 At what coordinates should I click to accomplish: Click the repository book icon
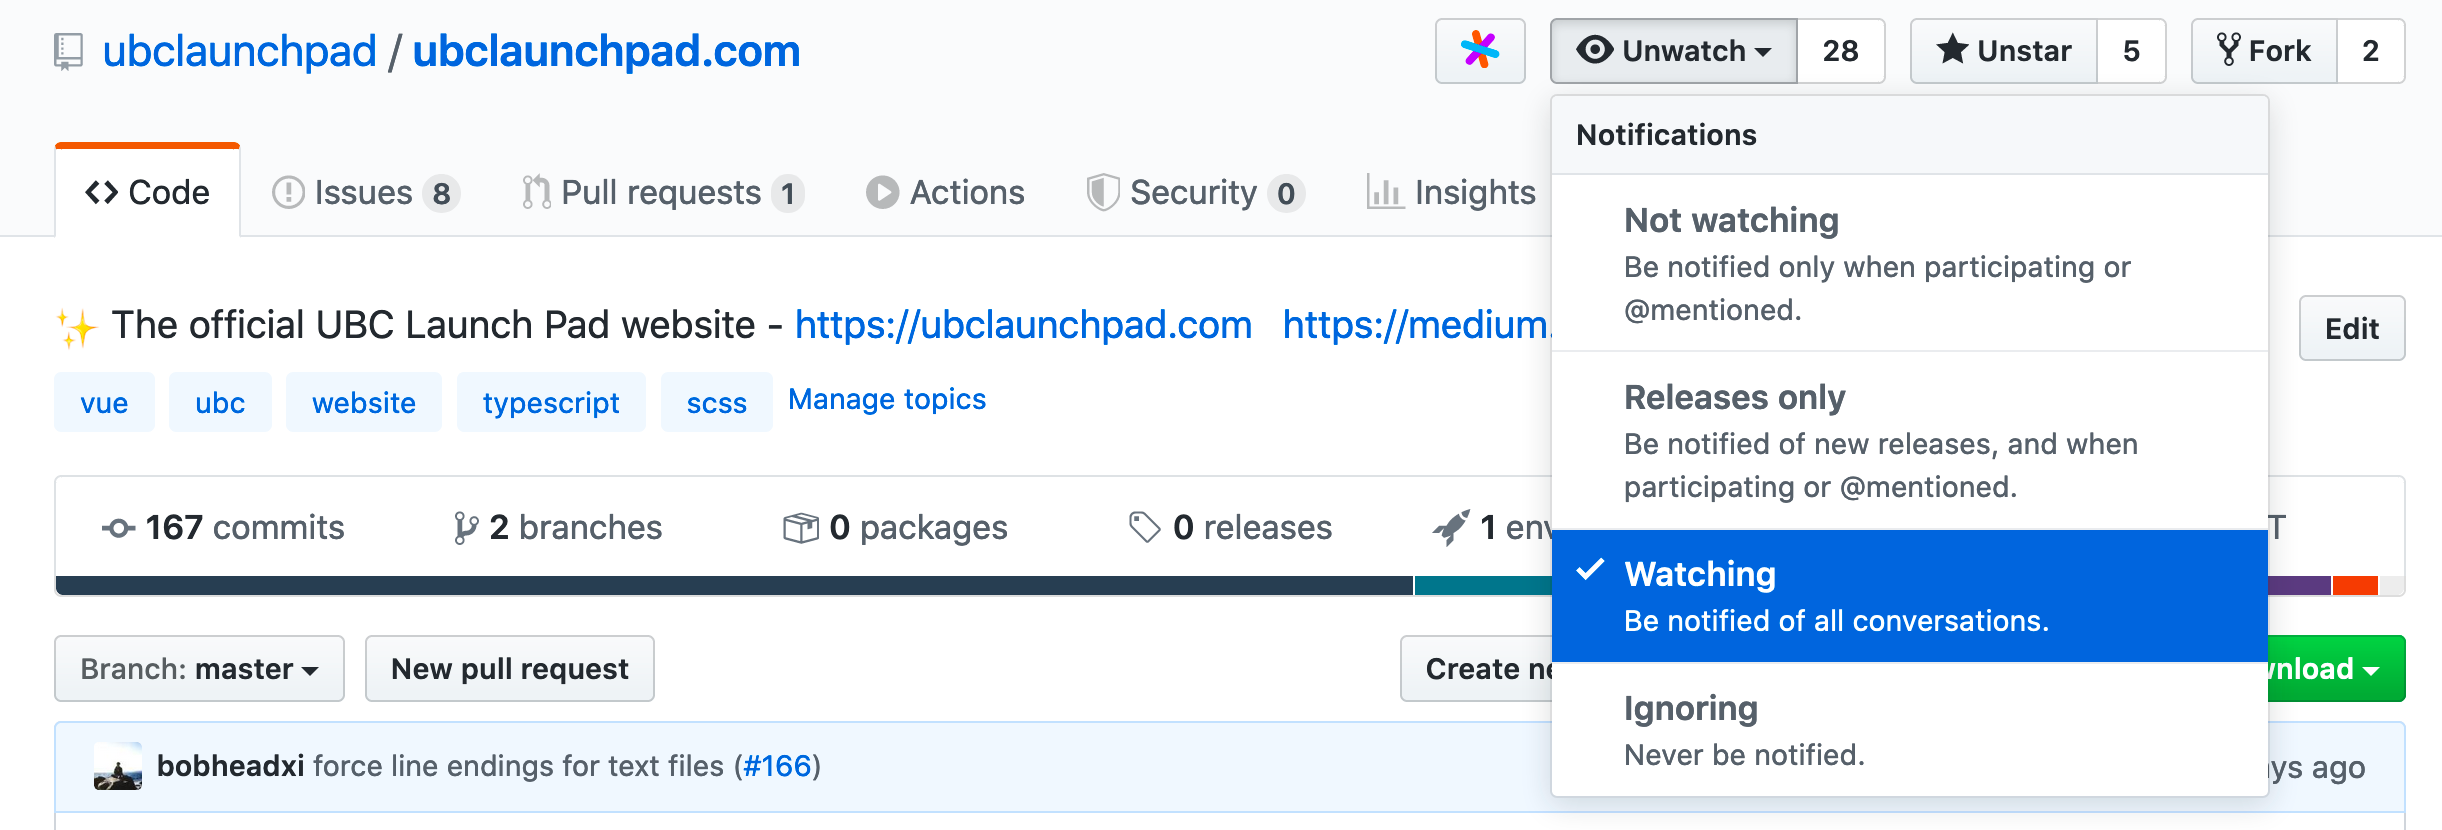[x=68, y=51]
